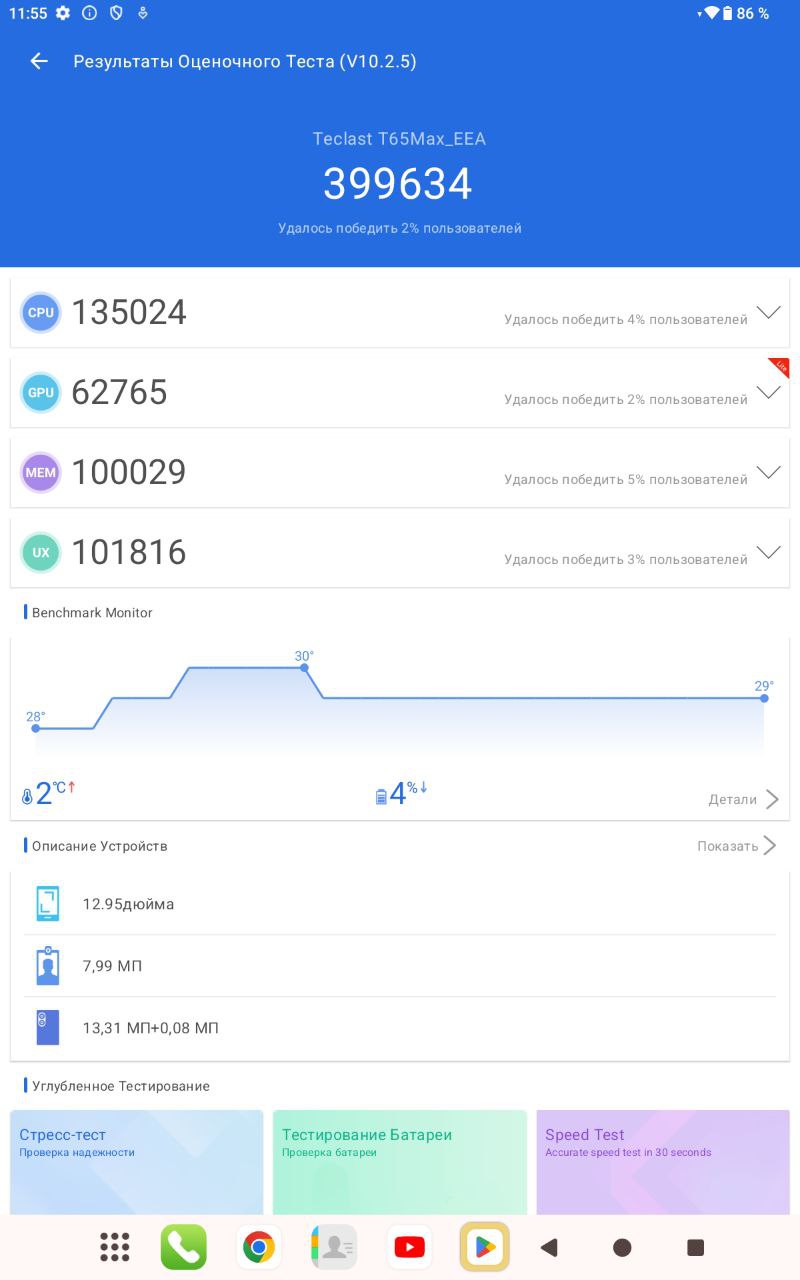This screenshot has height=1280, width=800.
Task: Launch Google Play Store from dock
Action: click(485, 1247)
